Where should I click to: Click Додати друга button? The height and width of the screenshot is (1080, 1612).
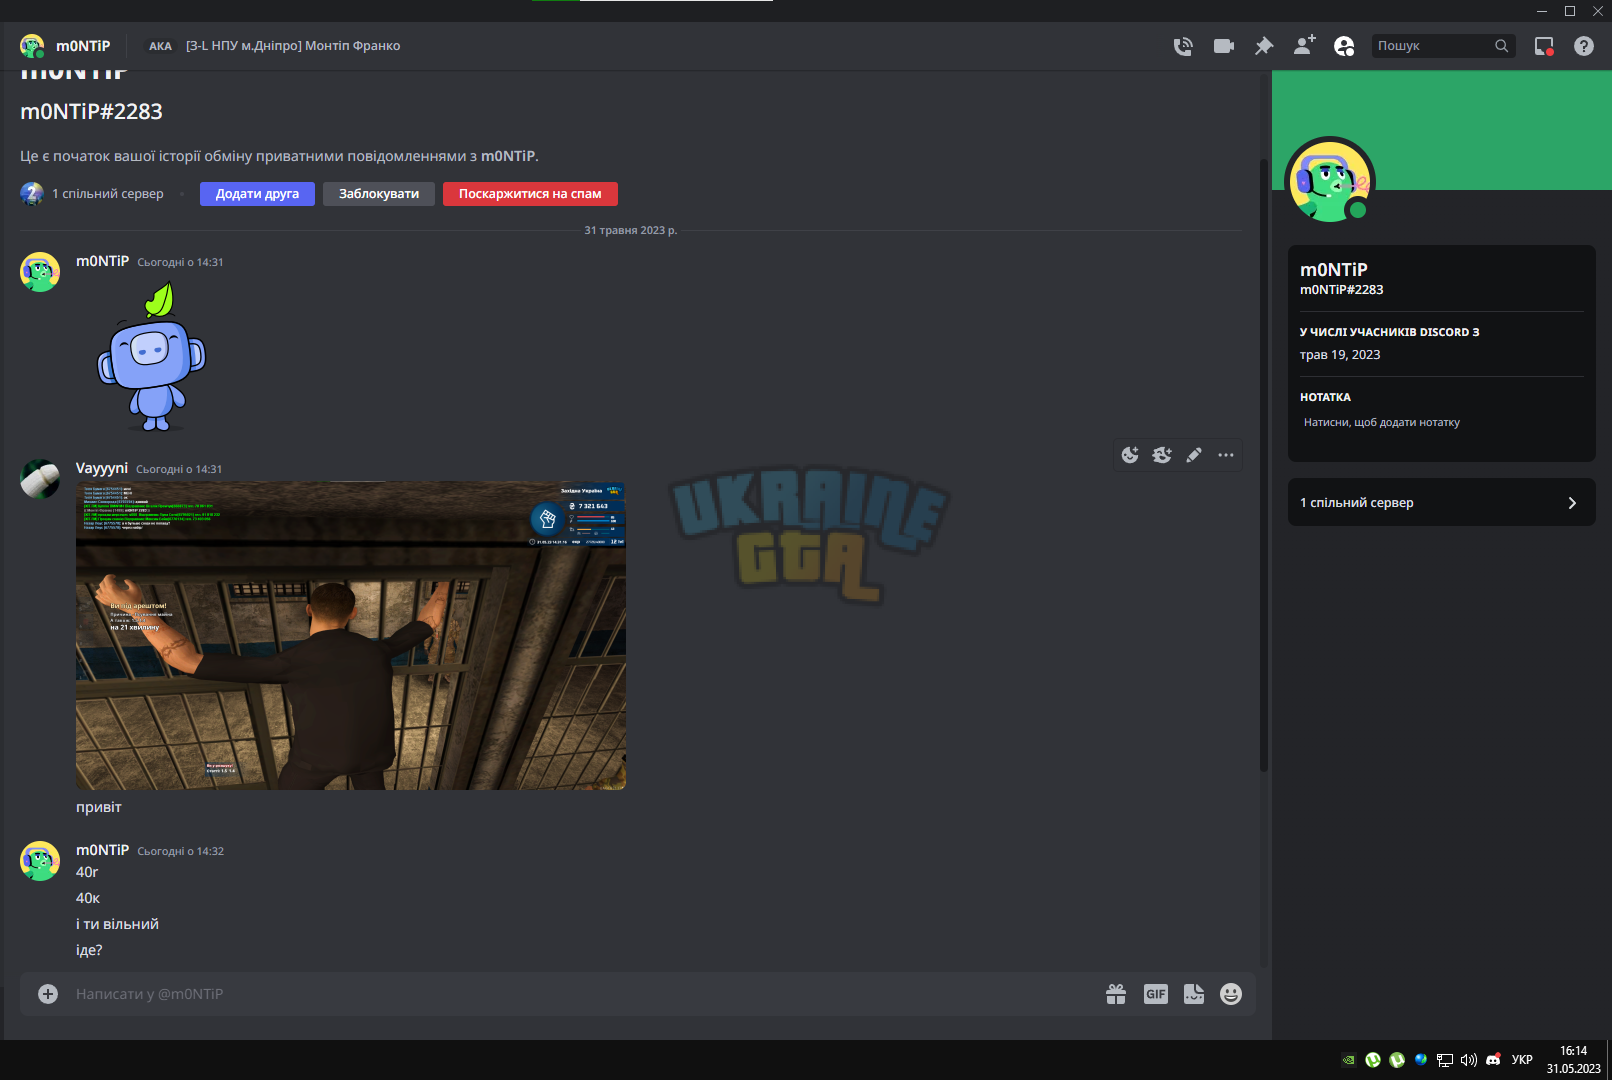click(x=257, y=194)
